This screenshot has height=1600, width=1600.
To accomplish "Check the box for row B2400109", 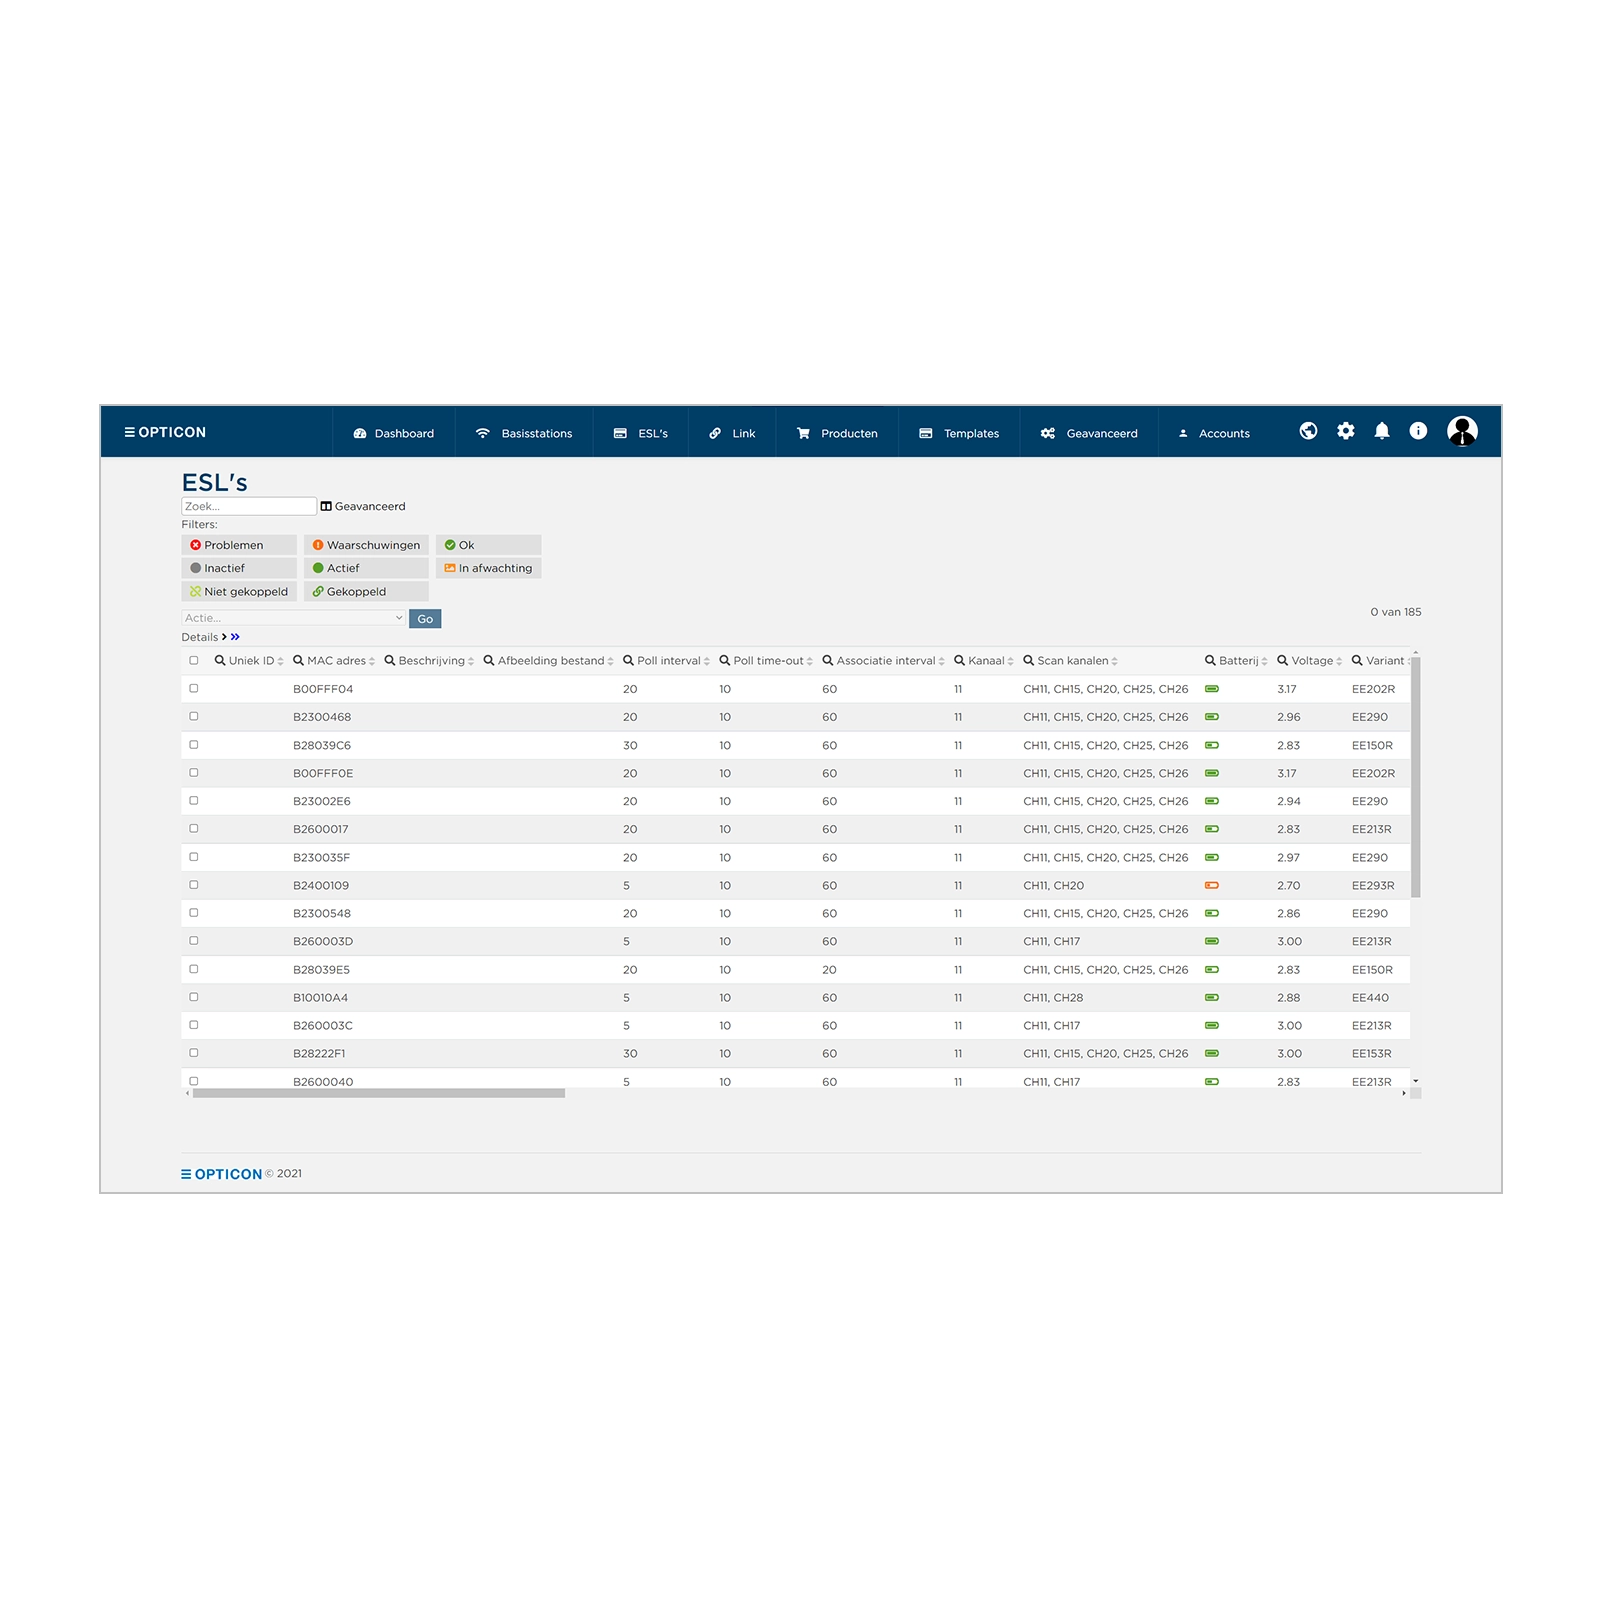I will (194, 885).
